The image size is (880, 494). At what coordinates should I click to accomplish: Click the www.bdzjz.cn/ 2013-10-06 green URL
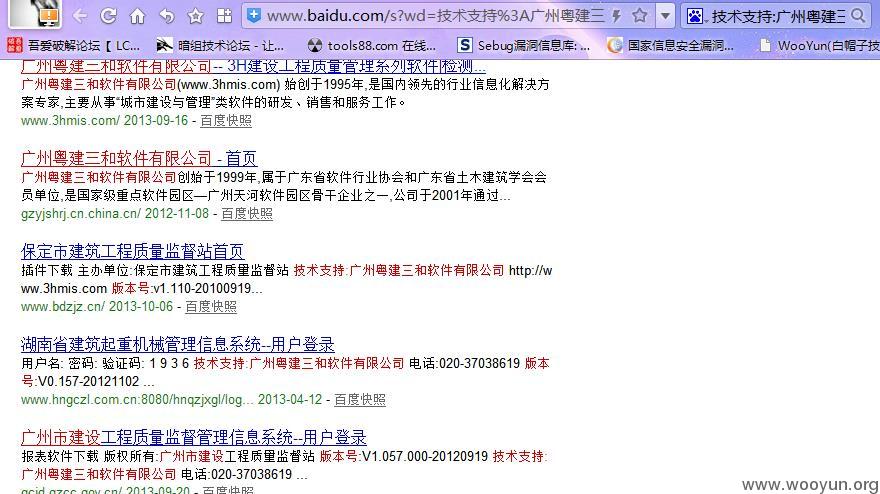(97, 307)
